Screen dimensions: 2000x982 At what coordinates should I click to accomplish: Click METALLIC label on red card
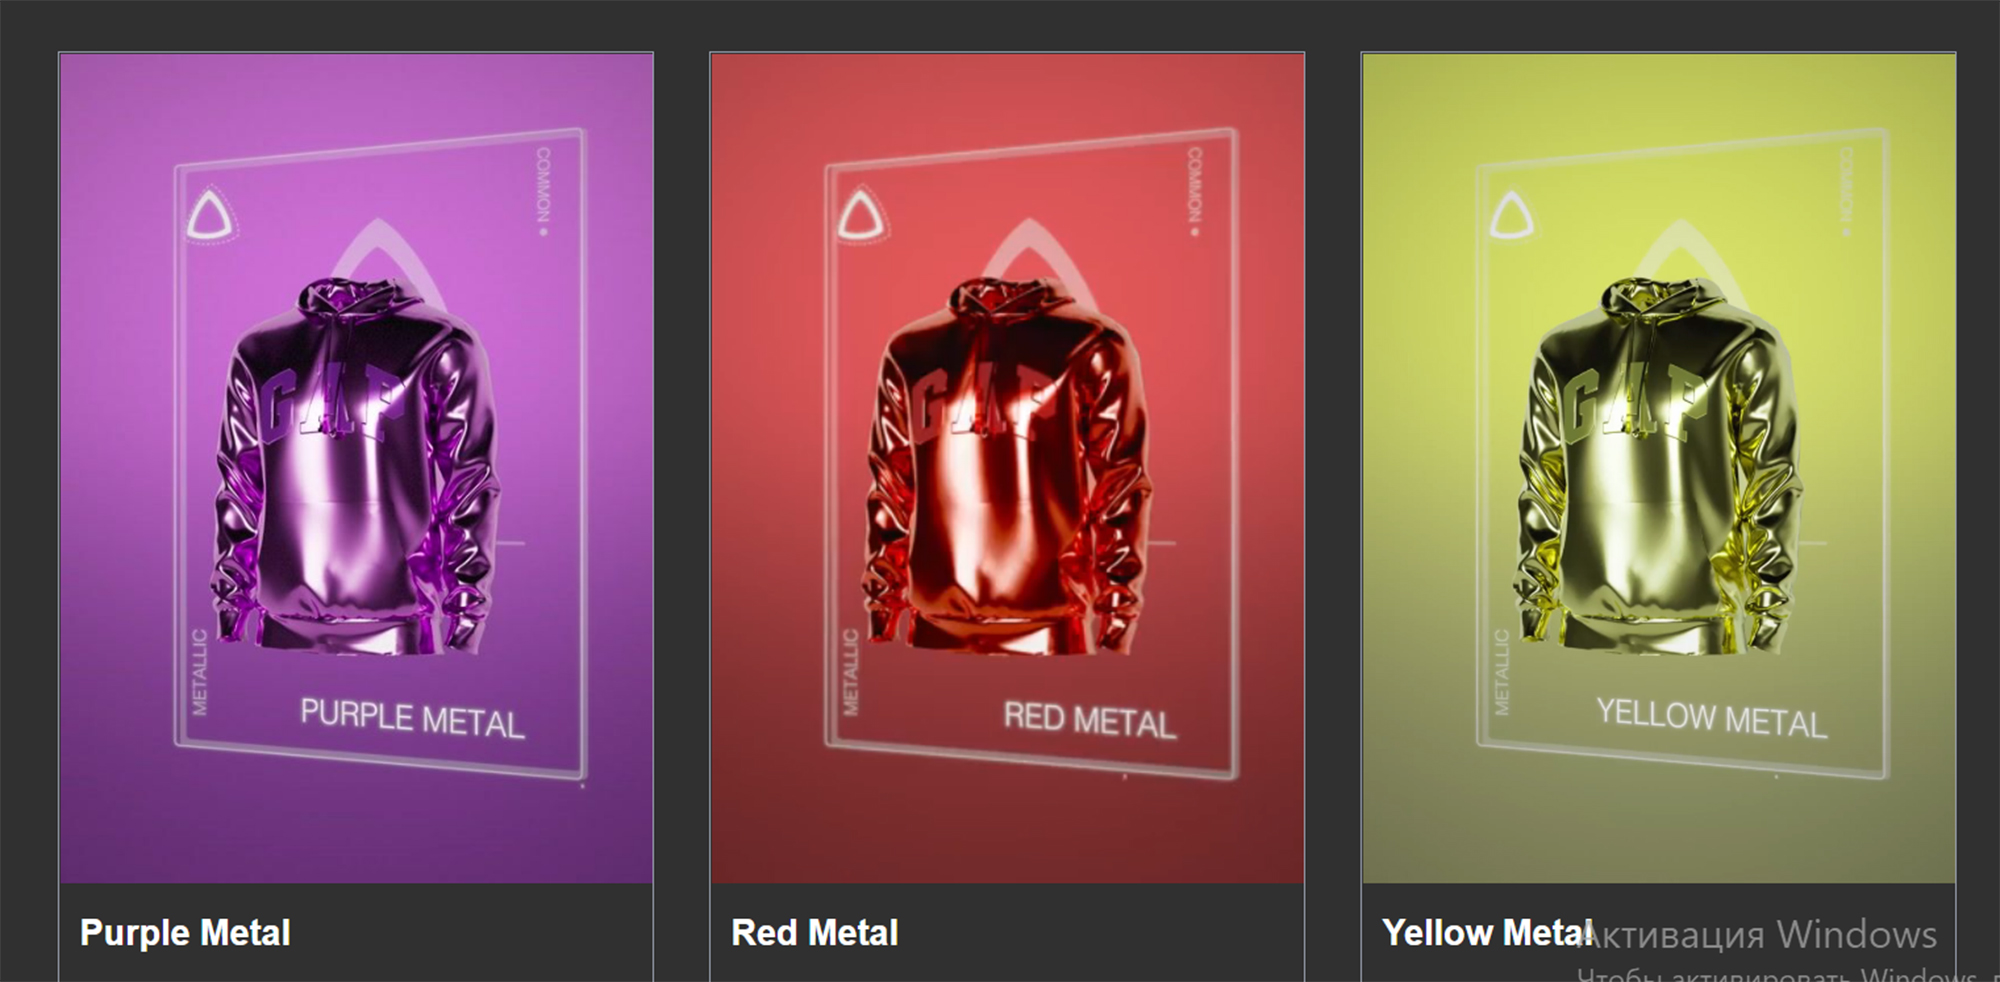pos(851,672)
